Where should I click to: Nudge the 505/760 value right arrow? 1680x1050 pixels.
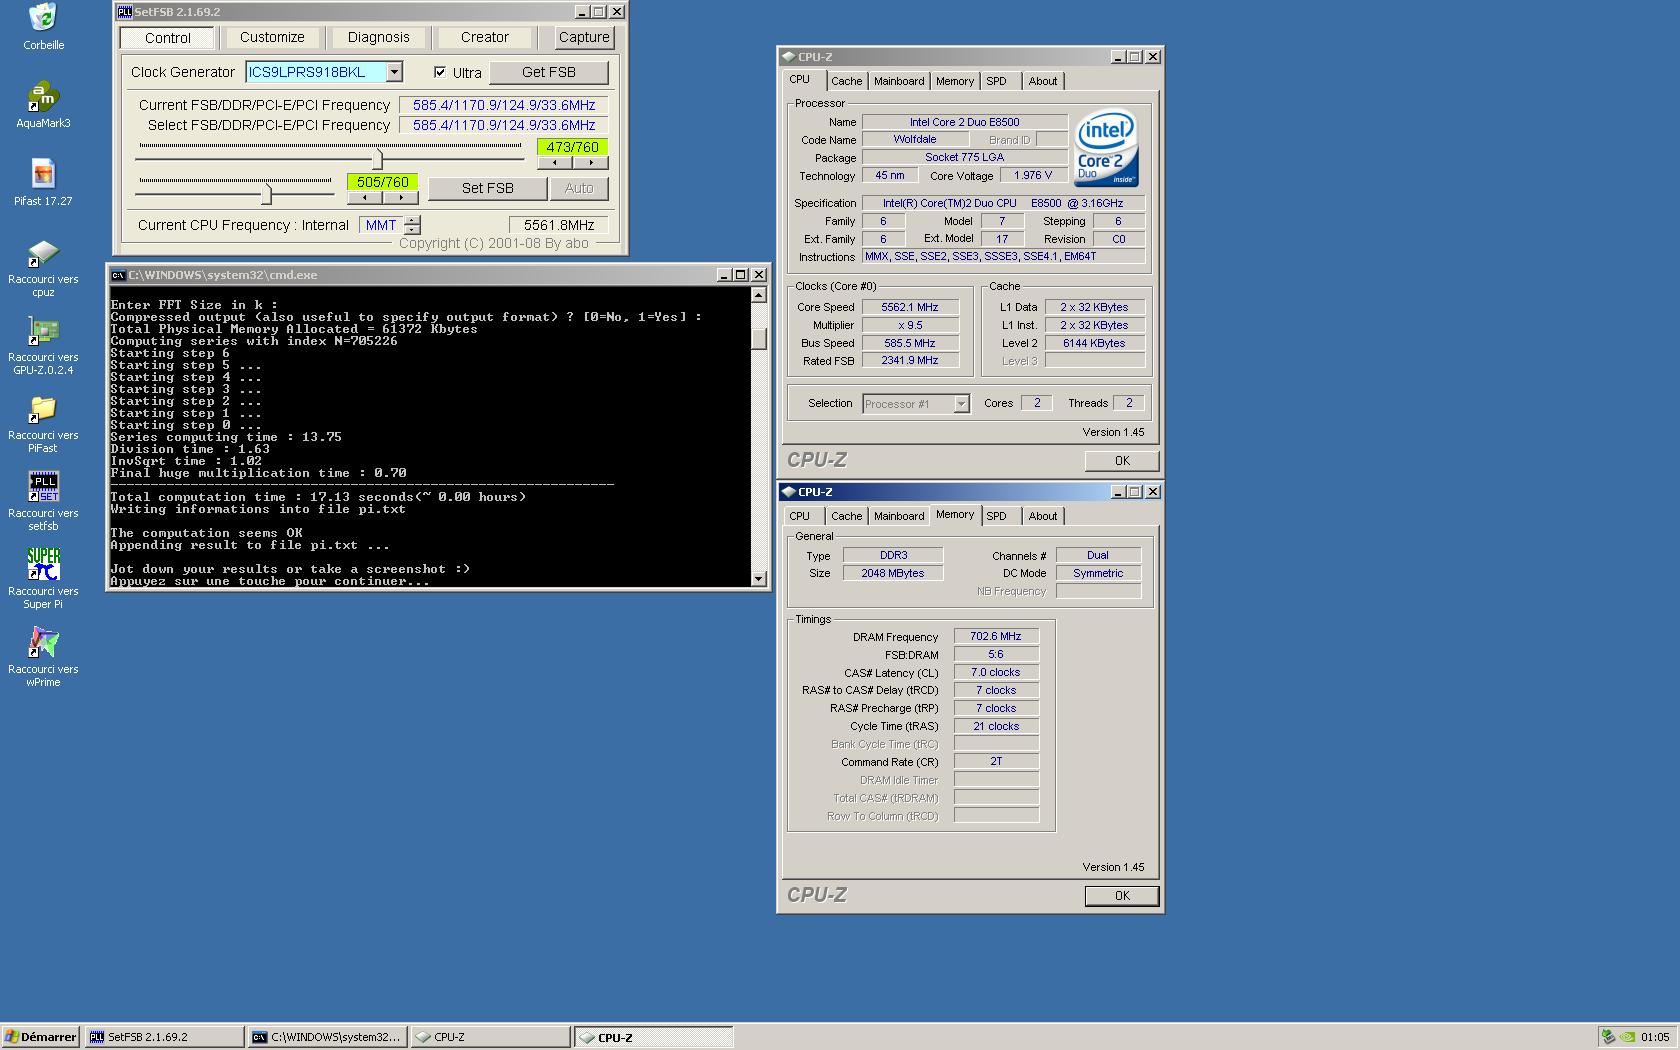pyautogui.click(x=400, y=197)
